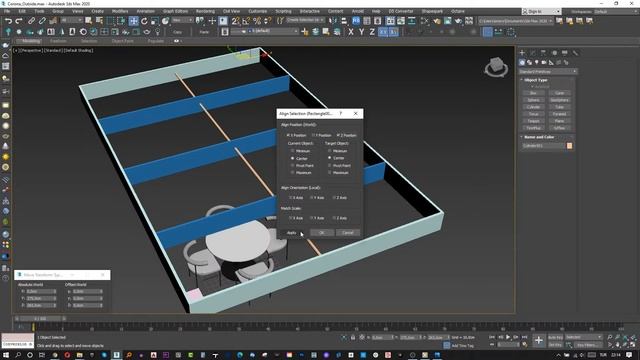Open the Create tab in Command Panel
The height and width of the screenshot is (360, 640).
[522, 53]
